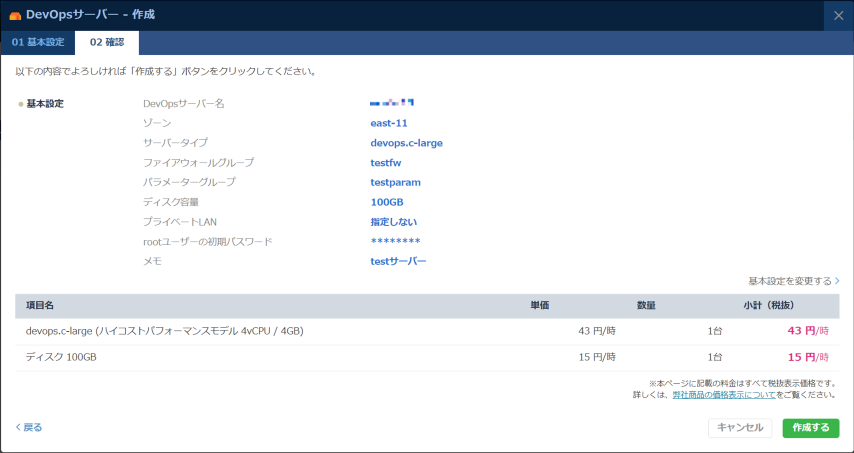854x453 pixels.
Task: Click the 43 円/時 unit price cell
Action: tap(597, 330)
